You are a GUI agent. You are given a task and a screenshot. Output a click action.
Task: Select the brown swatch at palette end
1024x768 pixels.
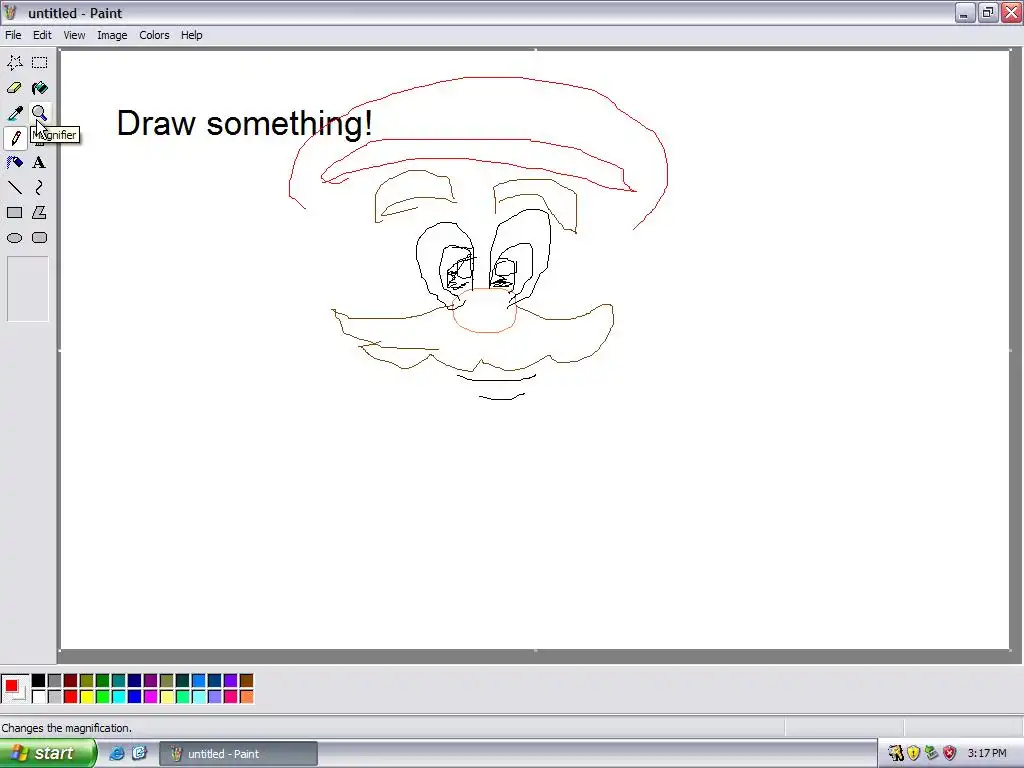coord(246,681)
